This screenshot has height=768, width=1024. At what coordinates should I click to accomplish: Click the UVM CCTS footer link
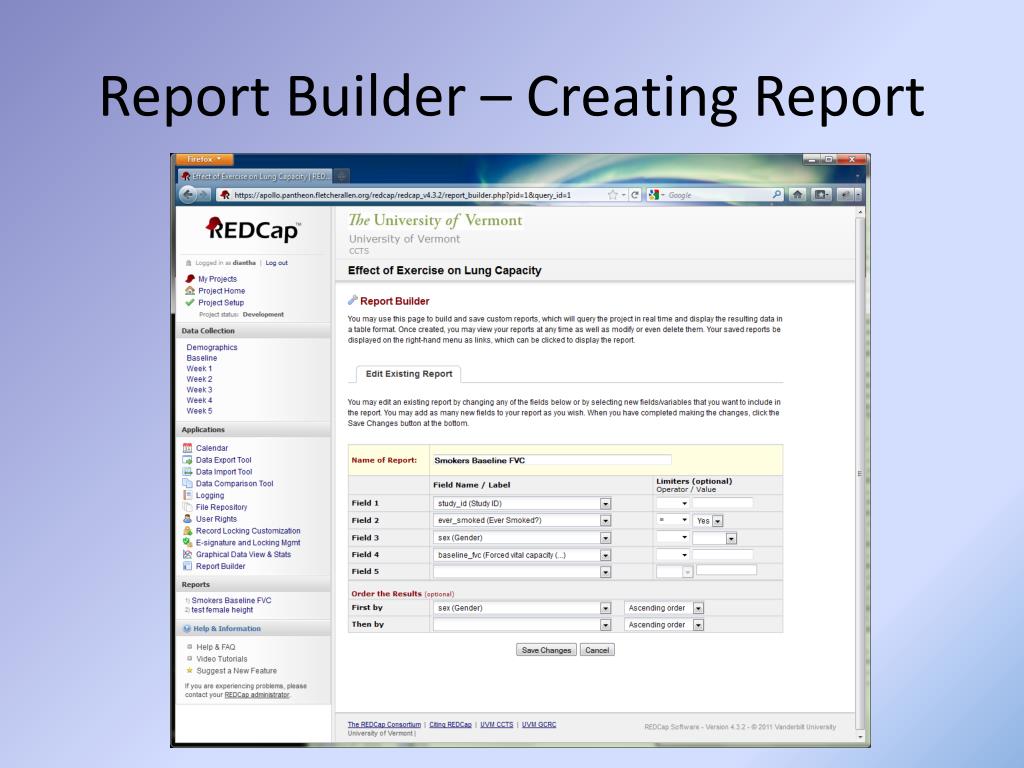tap(496, 724)
